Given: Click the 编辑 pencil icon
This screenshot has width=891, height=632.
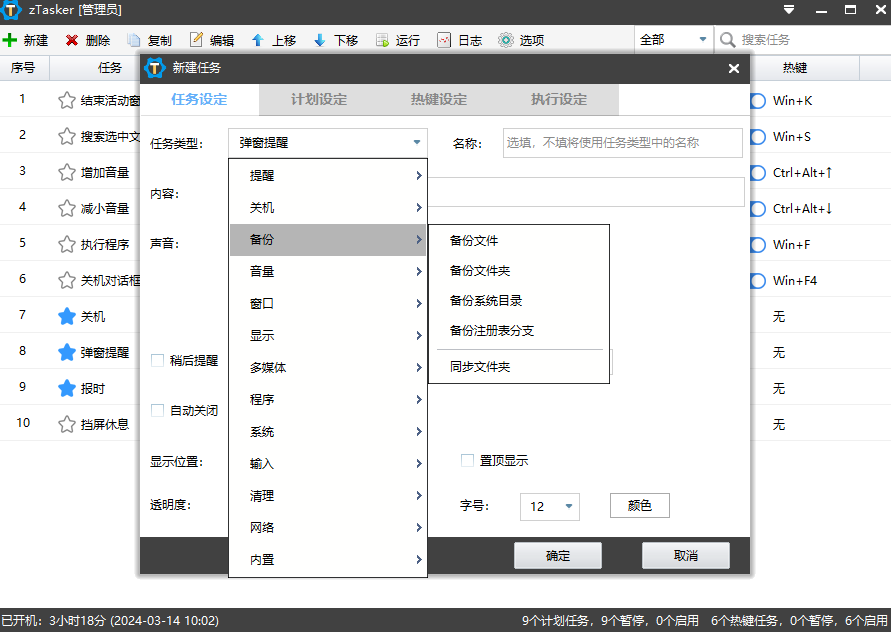Looking at the screenshot, I should coord(196,39).
